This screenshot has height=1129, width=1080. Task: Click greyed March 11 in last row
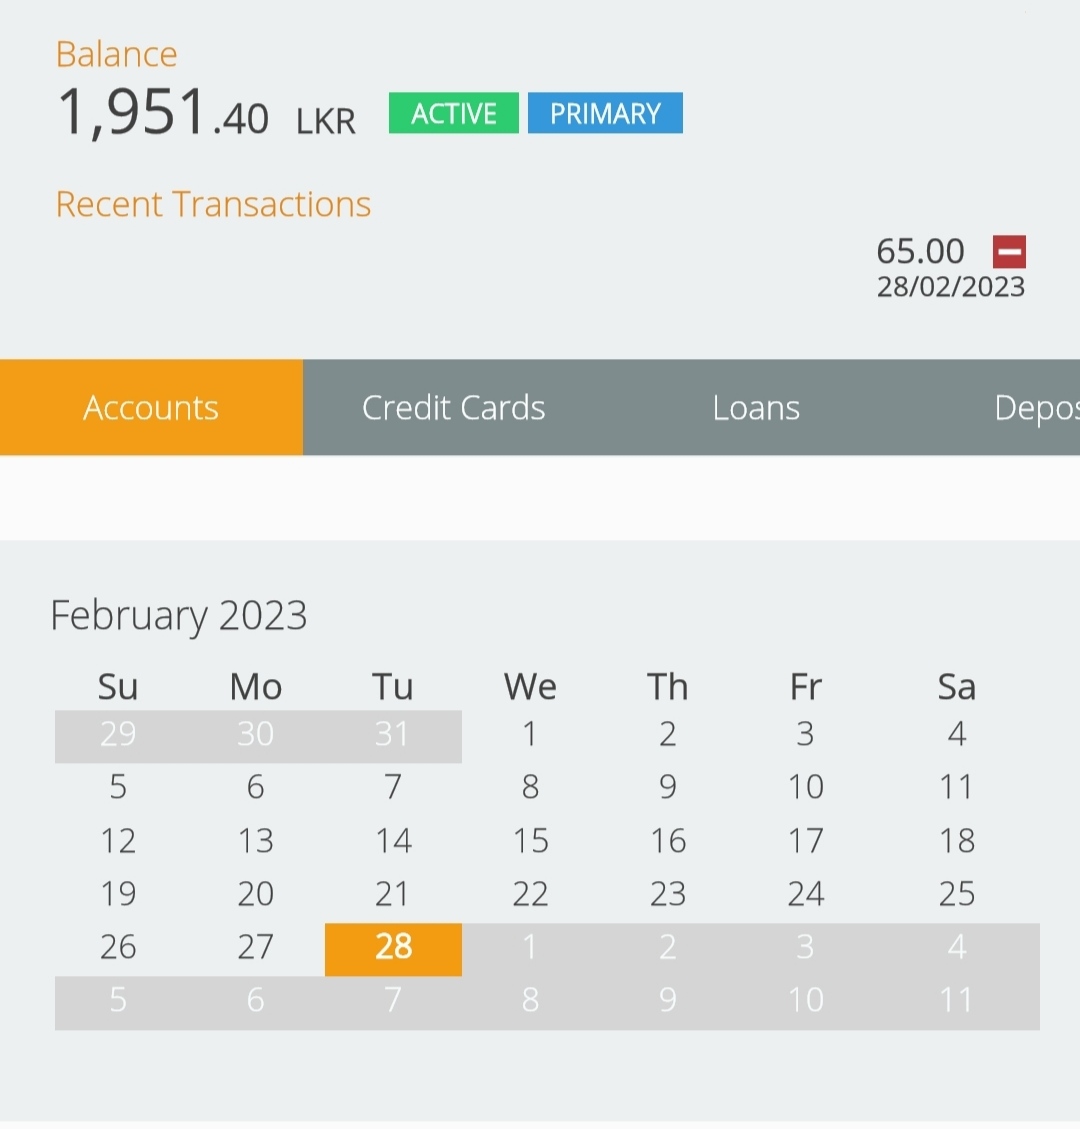click(x=957, y=1001)
